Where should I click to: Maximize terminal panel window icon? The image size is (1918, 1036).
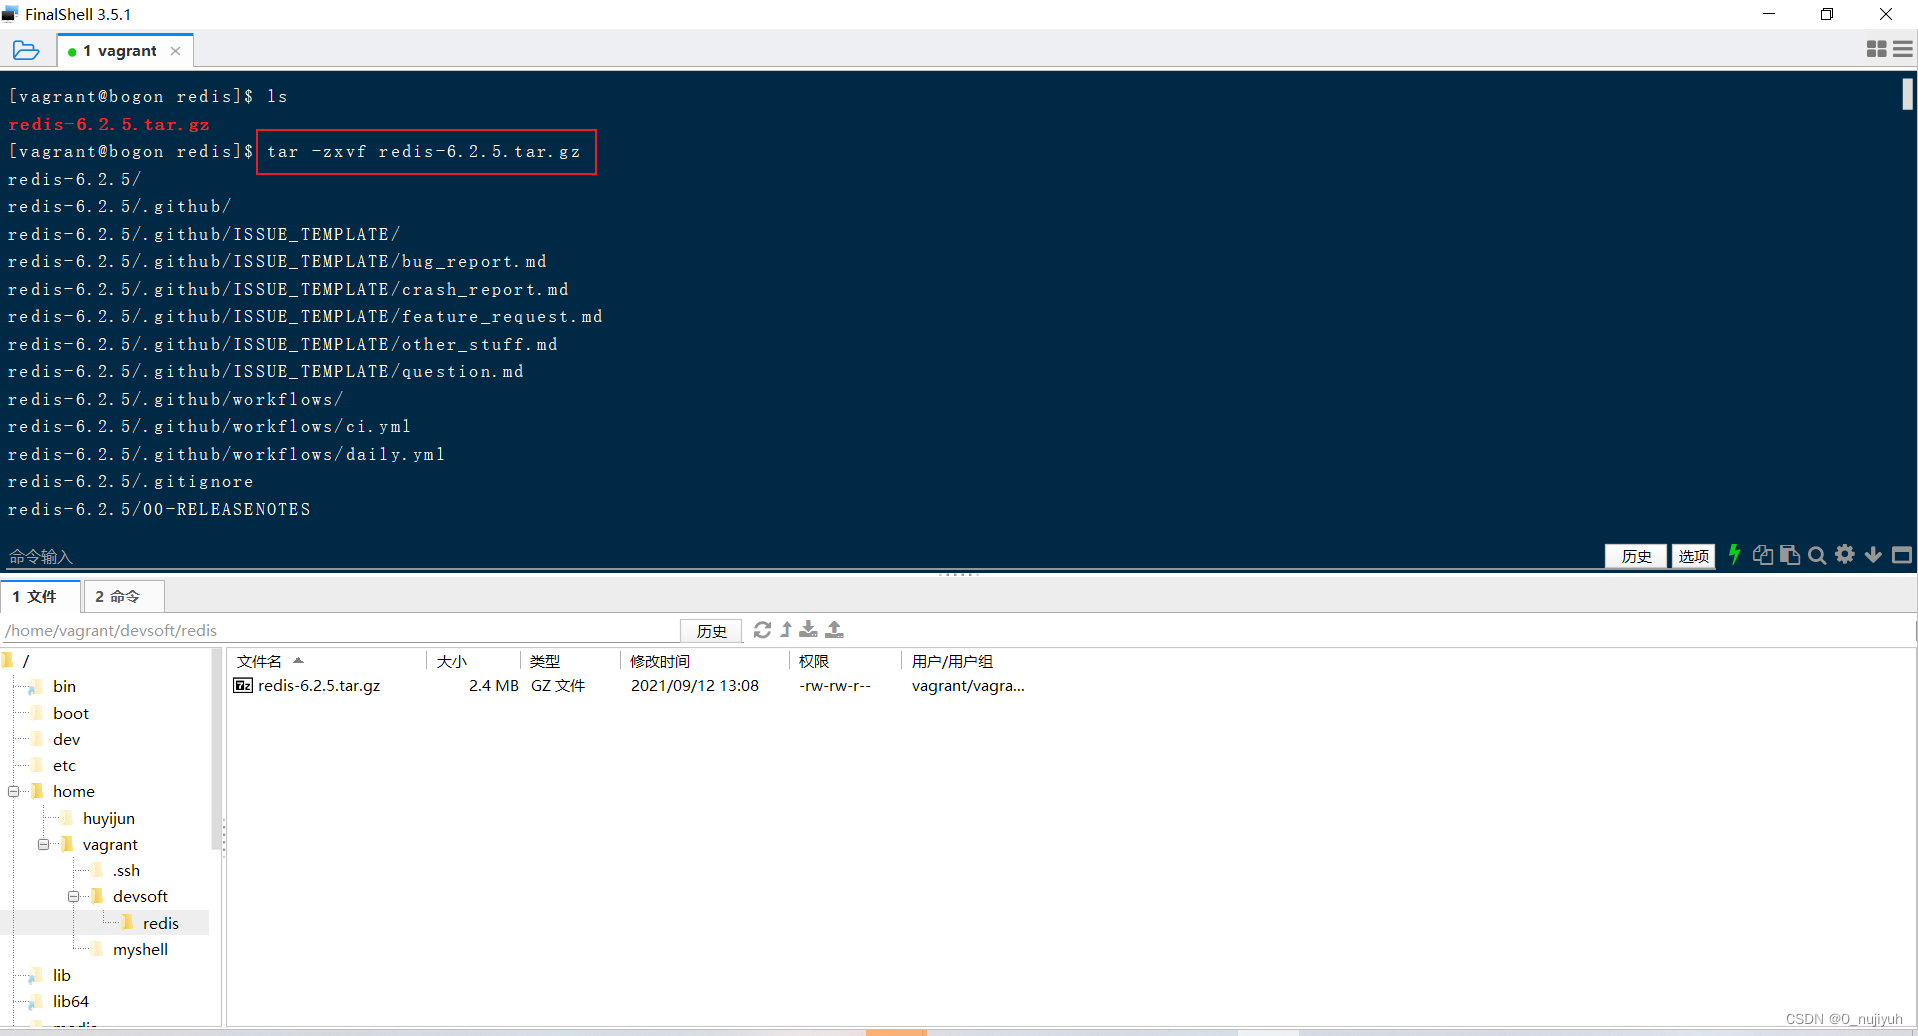(x=1902, y=555)
